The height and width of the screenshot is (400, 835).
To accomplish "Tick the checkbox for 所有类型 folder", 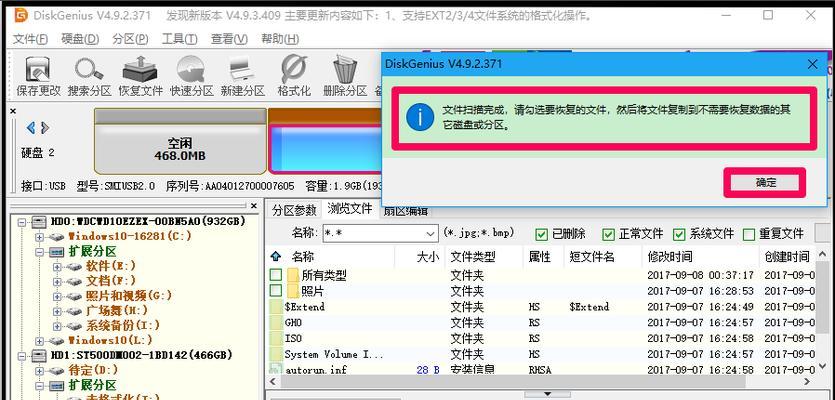I will coord(276,275).
